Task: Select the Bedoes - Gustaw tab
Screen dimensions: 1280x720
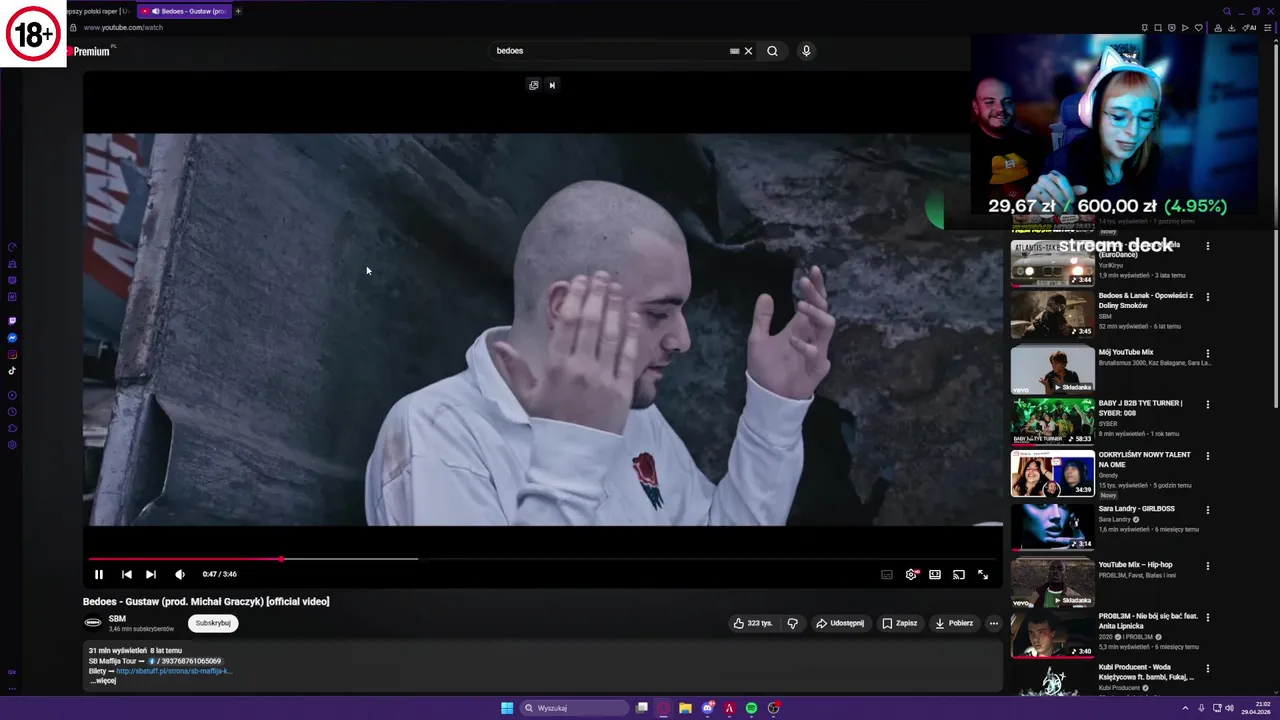Action: (186, 11)
